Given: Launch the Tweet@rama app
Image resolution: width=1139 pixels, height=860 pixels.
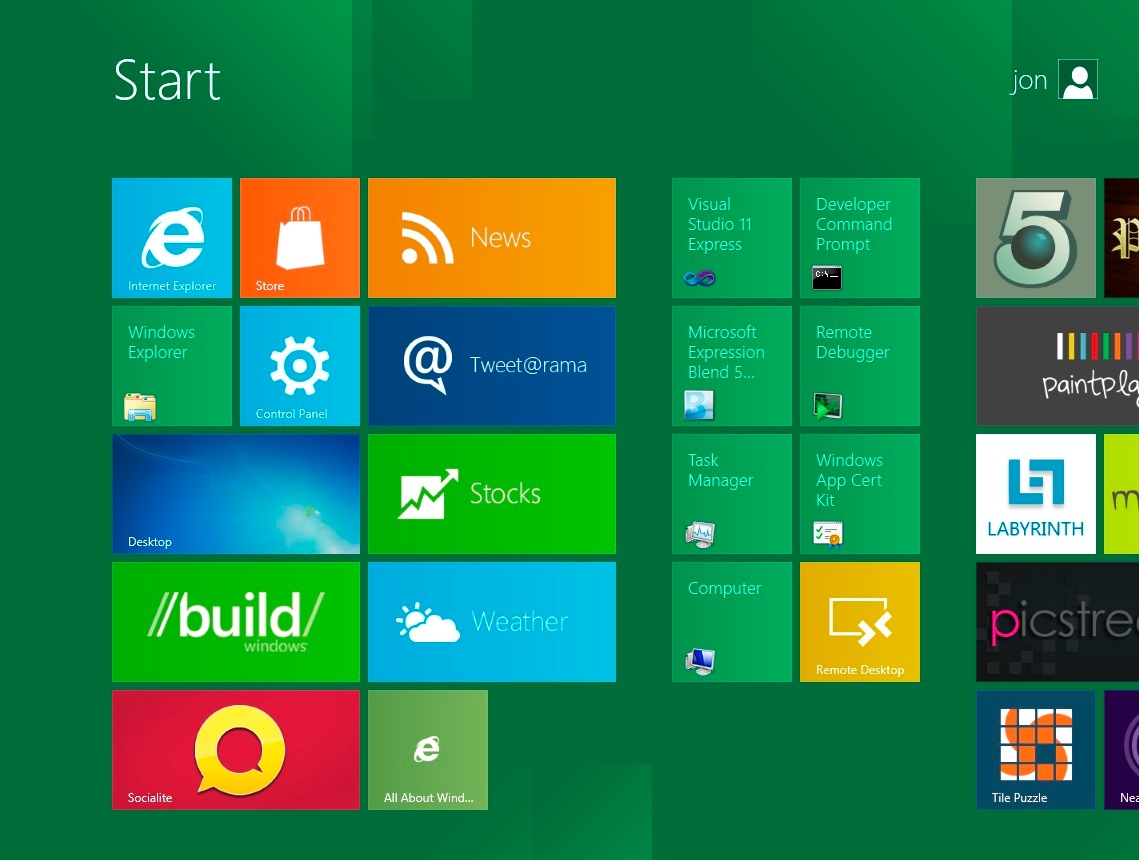Looking at the screenshot, I should (x=491, y=365).
